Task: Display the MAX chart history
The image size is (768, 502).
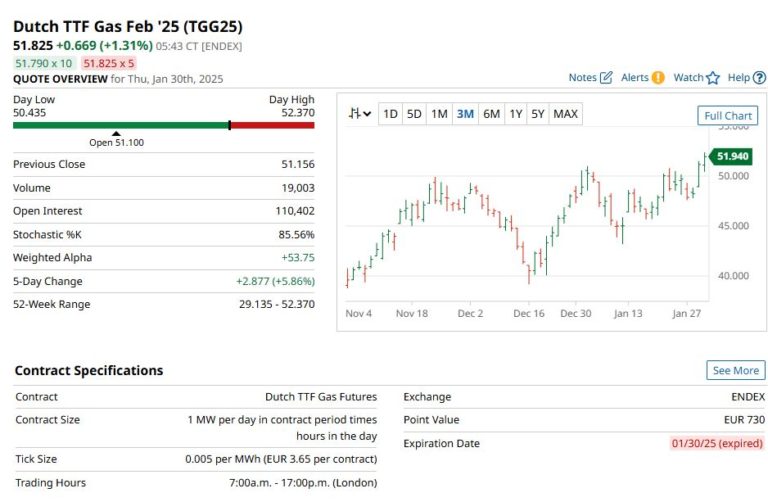Action: (565, 114)
